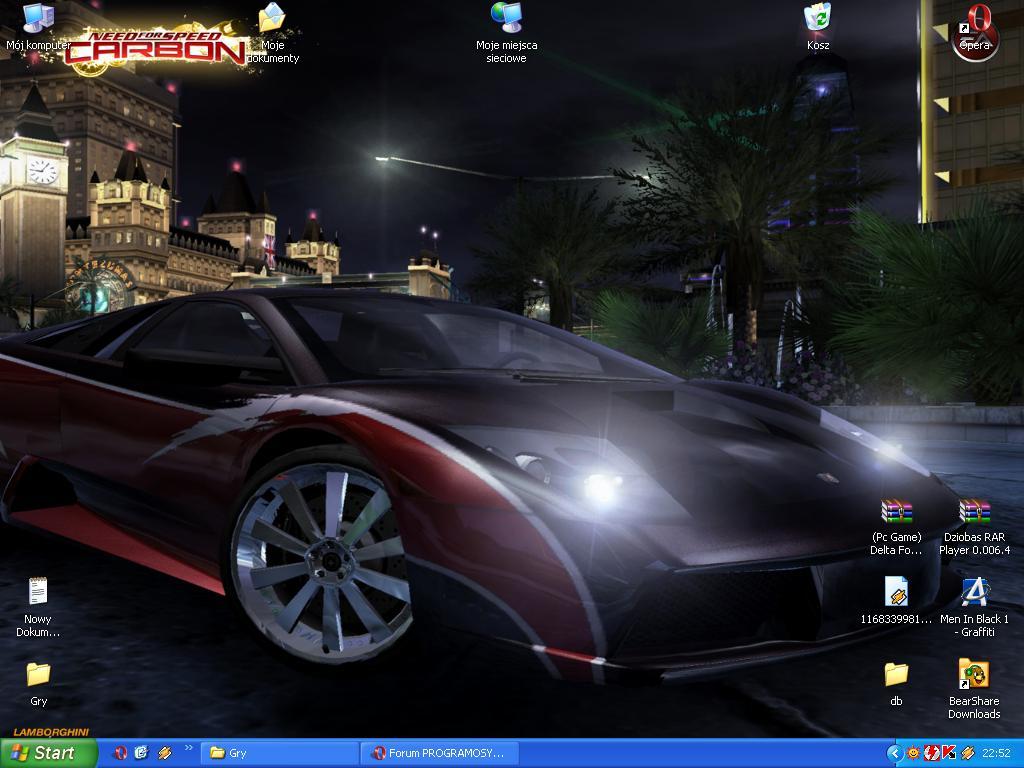Click the Kaspersky K tray icon
This screenshot has width=1024, height=768.
pos(948,753)
